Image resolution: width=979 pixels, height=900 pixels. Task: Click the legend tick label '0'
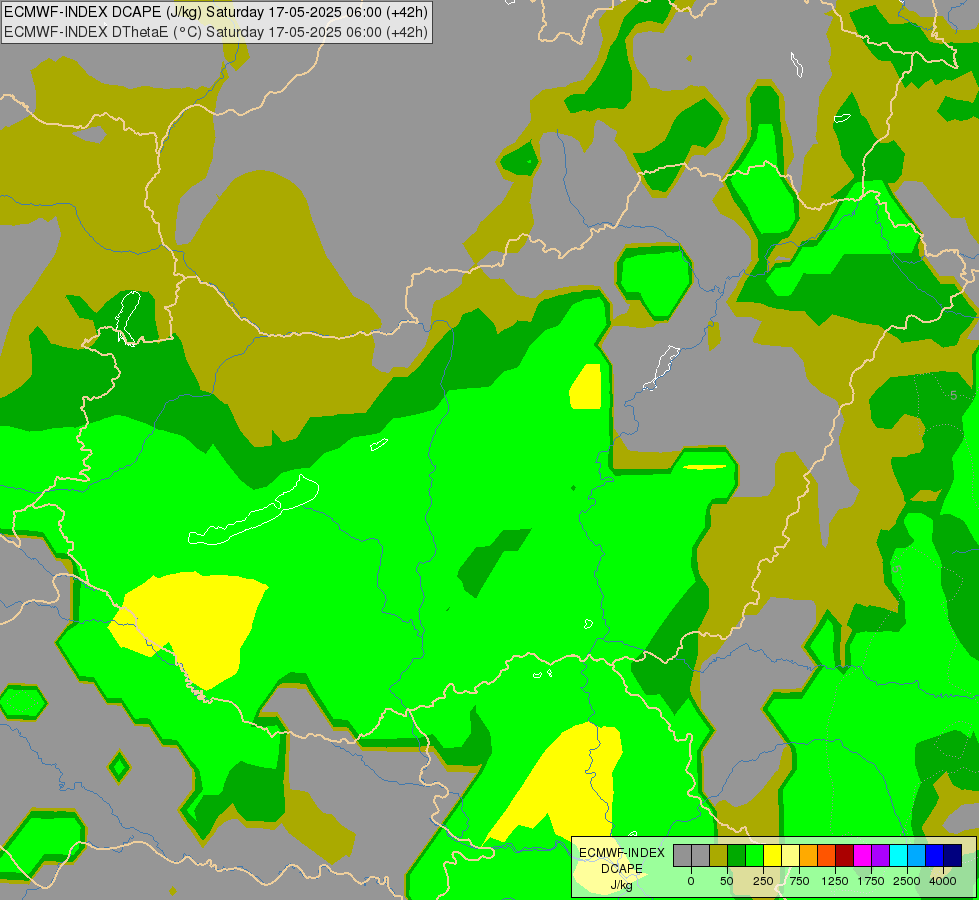pyautogui.click(x=691, y=881)
